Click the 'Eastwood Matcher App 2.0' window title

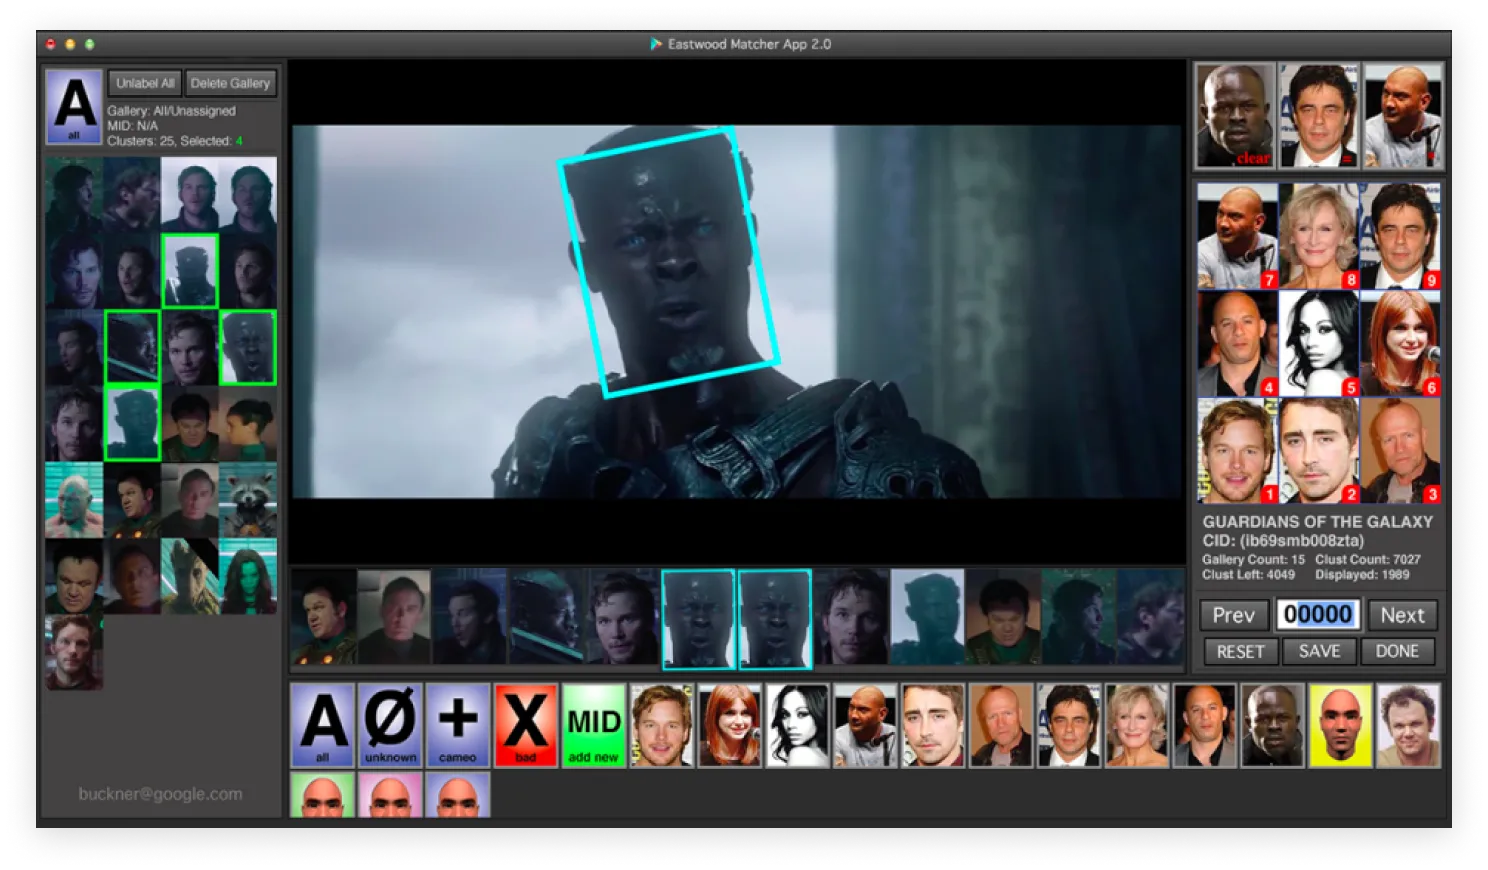749,44
